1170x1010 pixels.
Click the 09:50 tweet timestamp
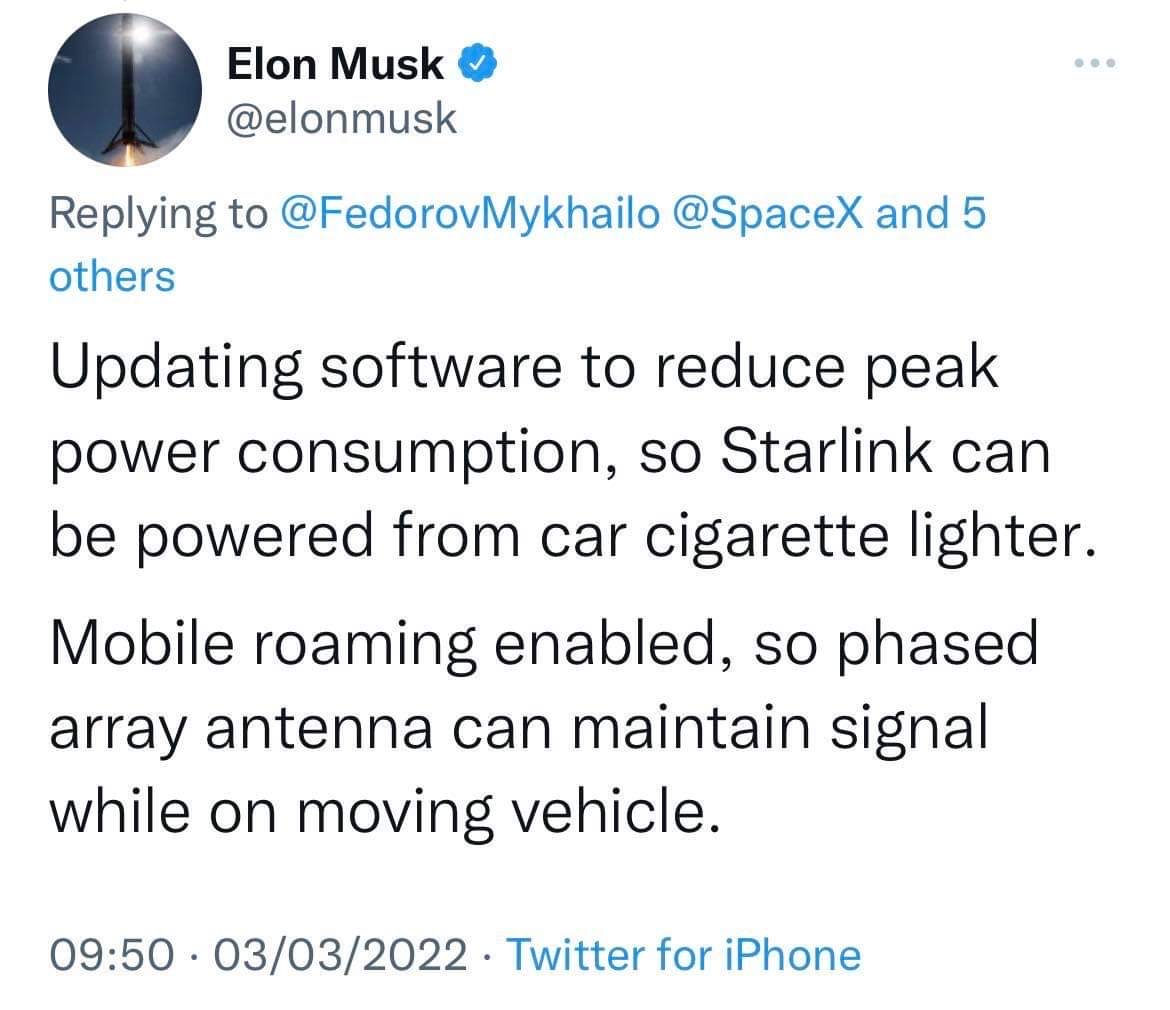coord(112,956)
